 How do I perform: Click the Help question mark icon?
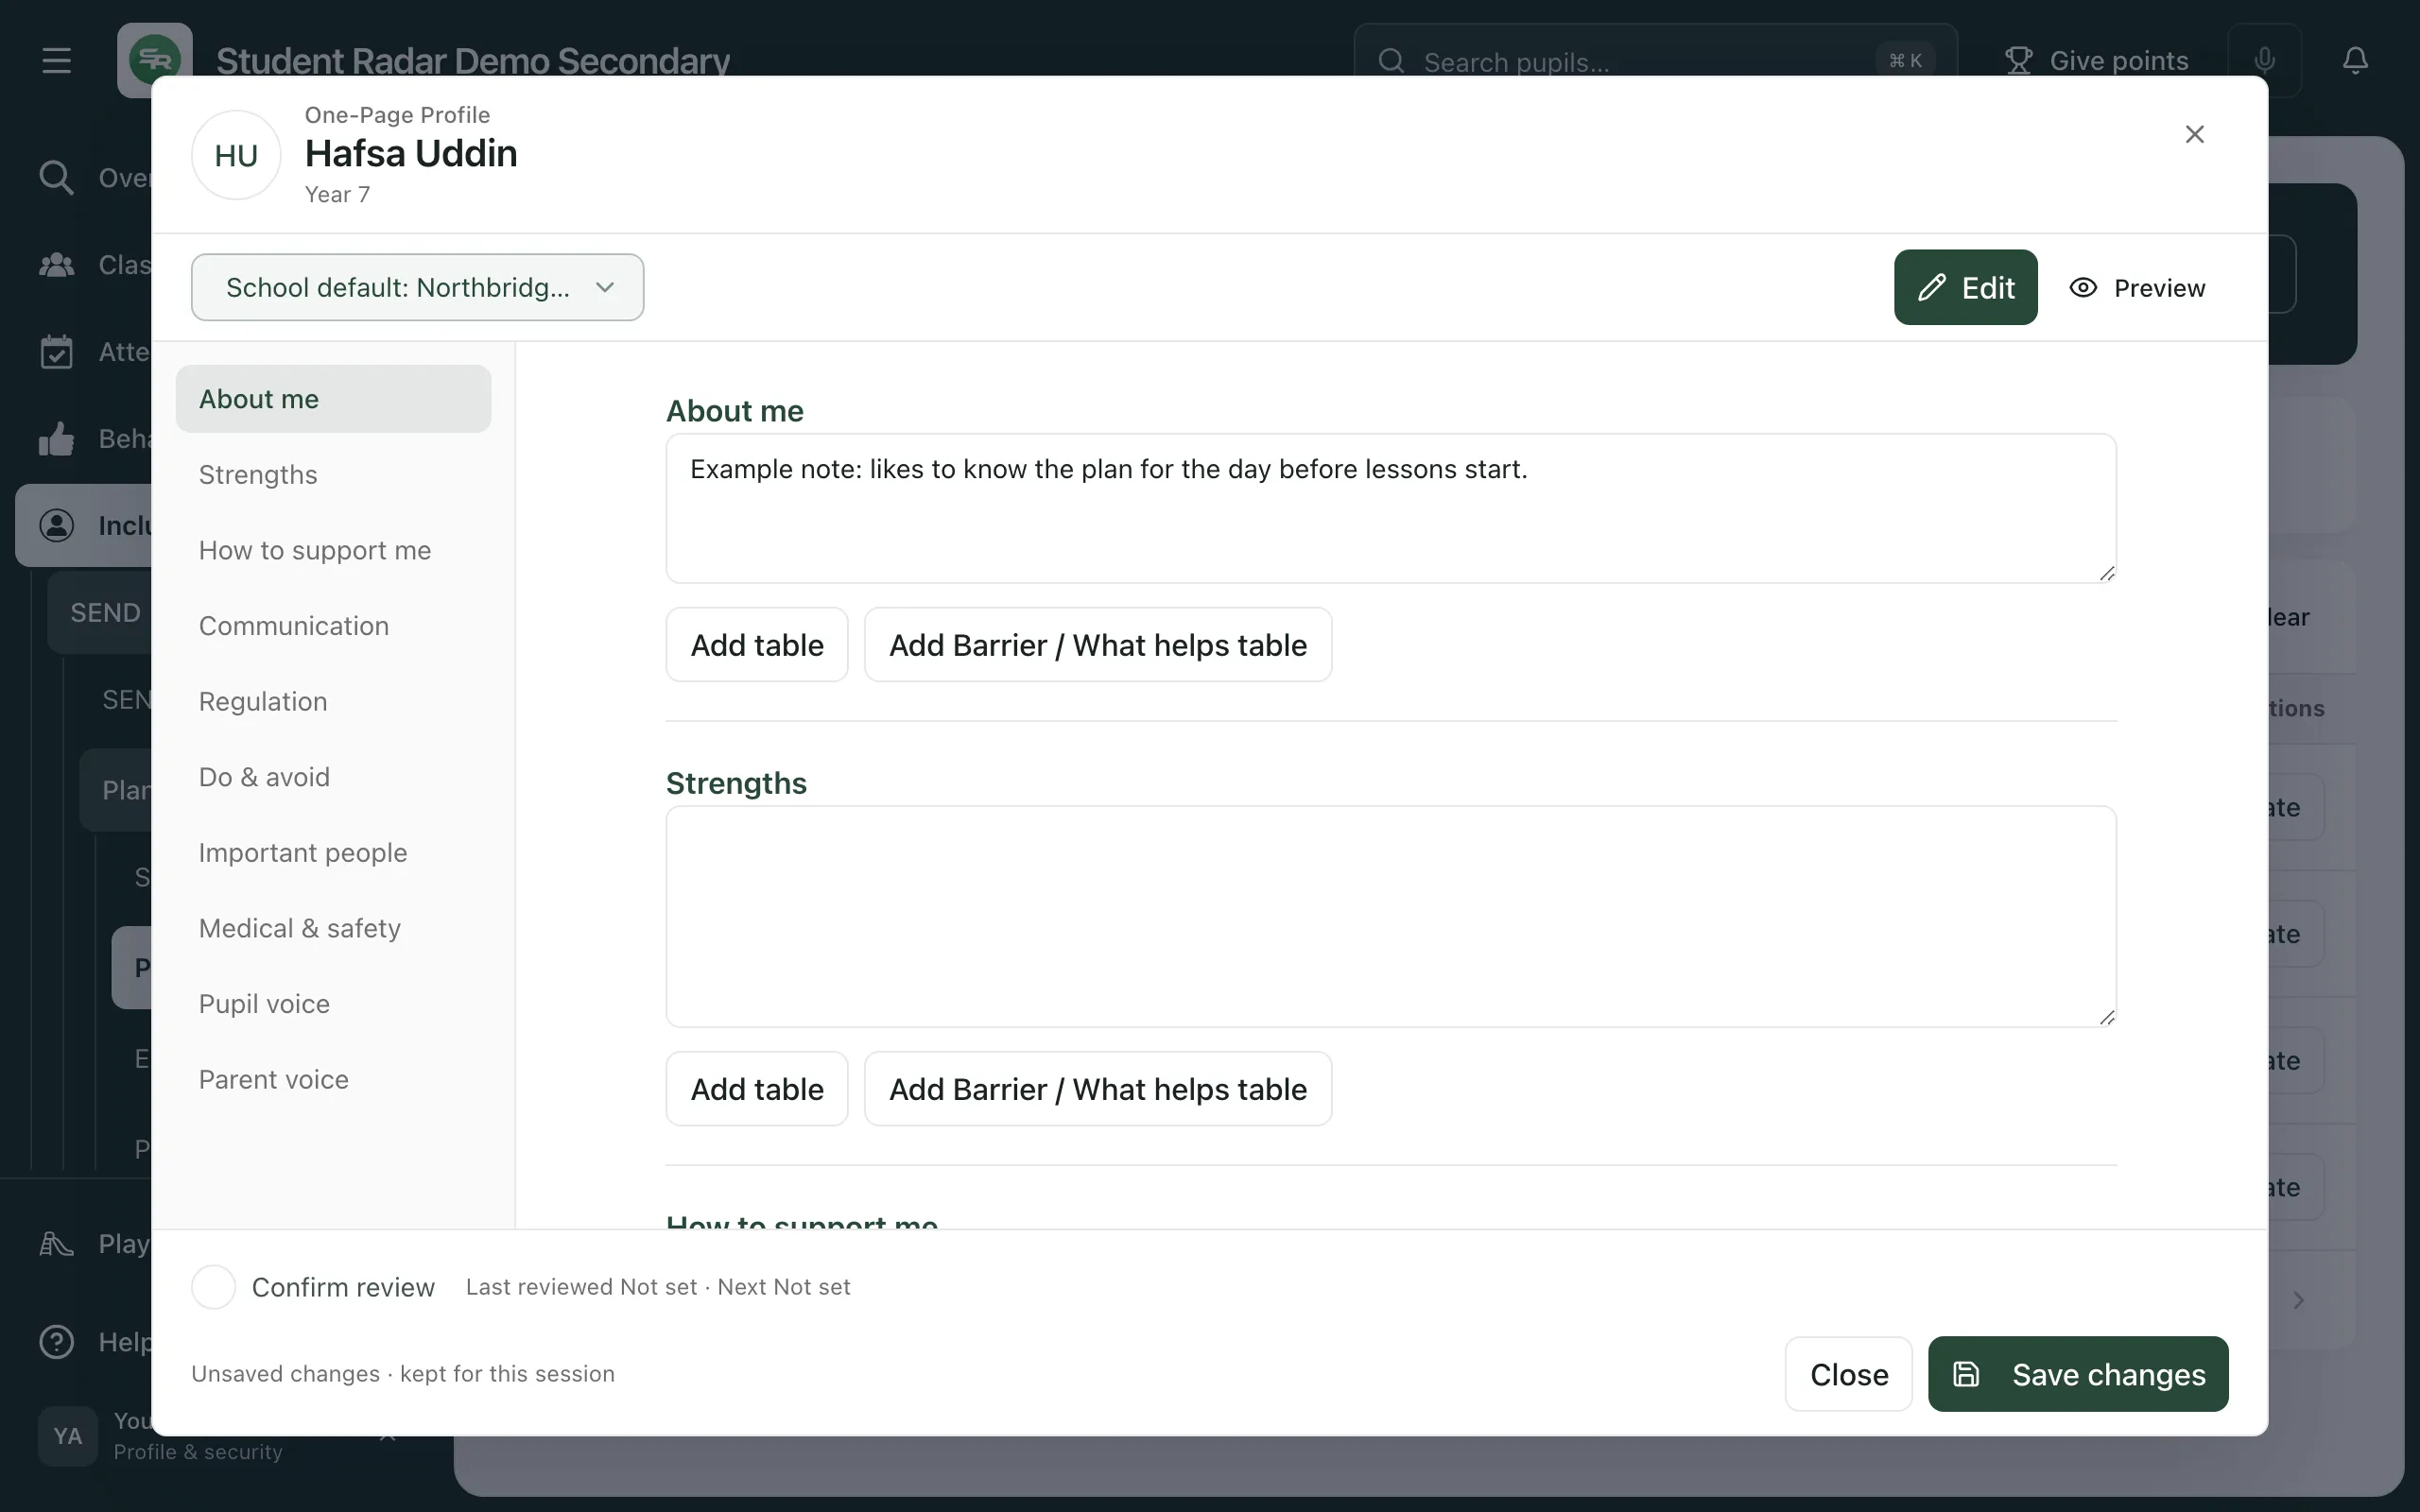pos(56,1342)
